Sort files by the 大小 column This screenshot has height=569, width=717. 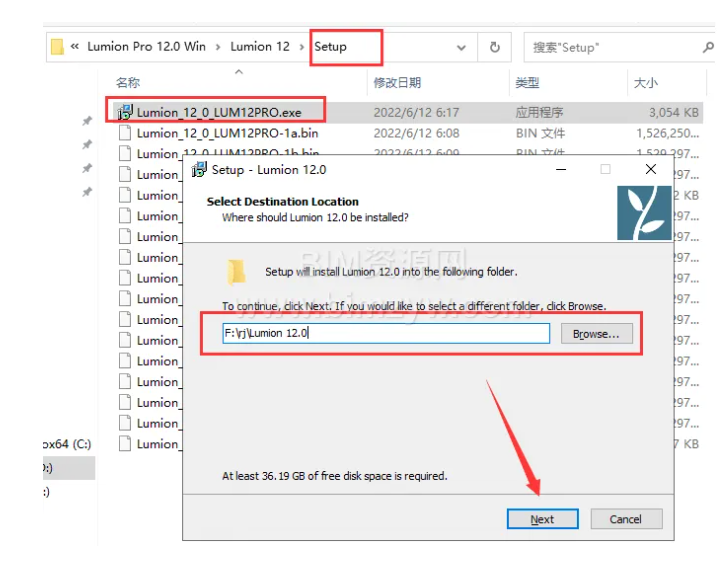pos(645,83)
